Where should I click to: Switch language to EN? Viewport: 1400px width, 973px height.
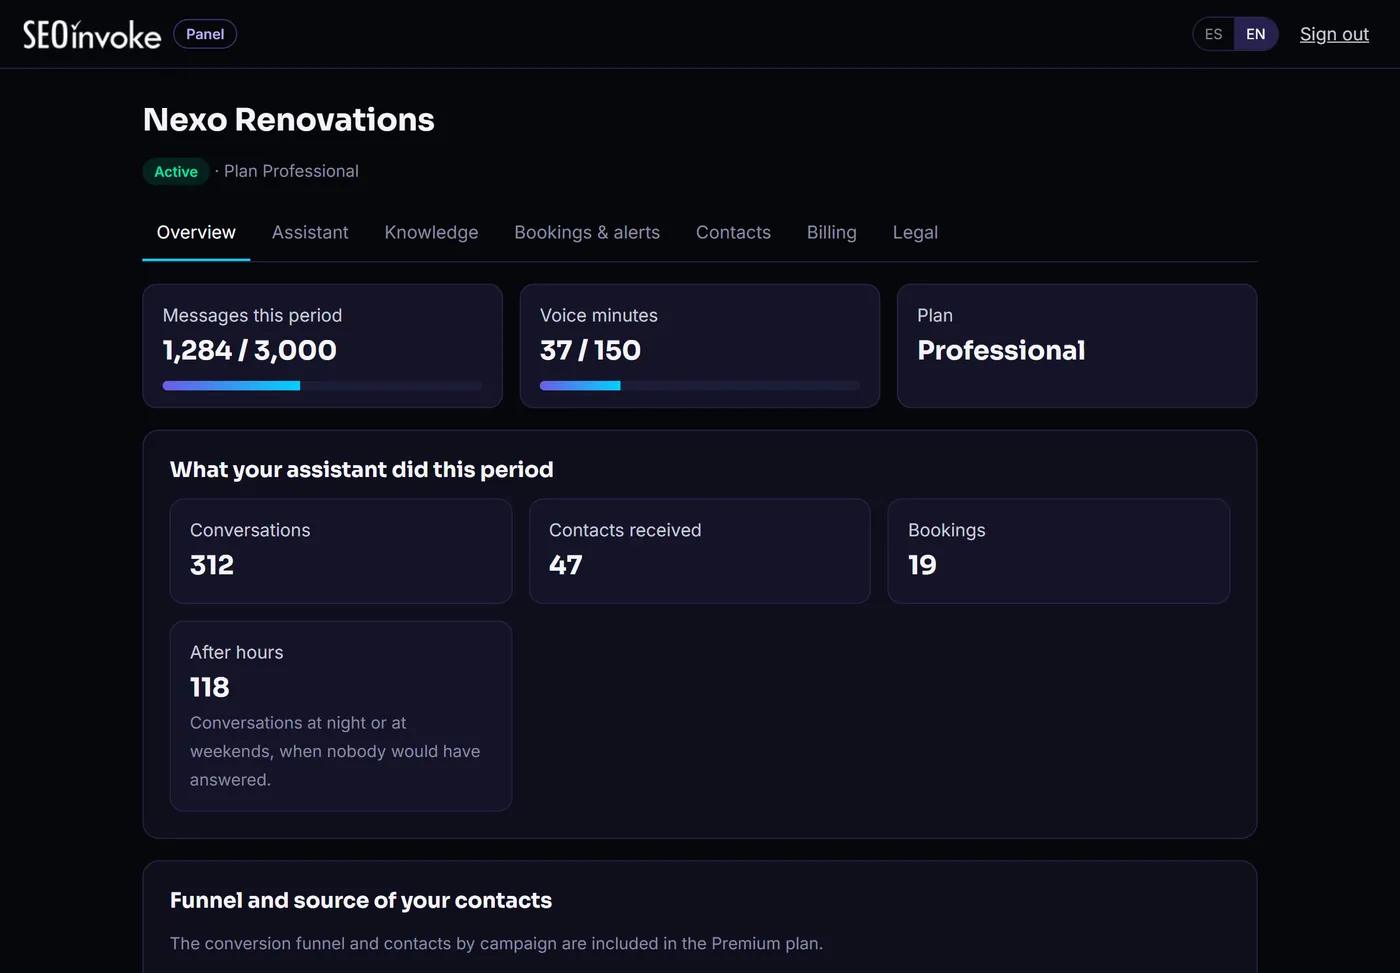coord(1256,34)
